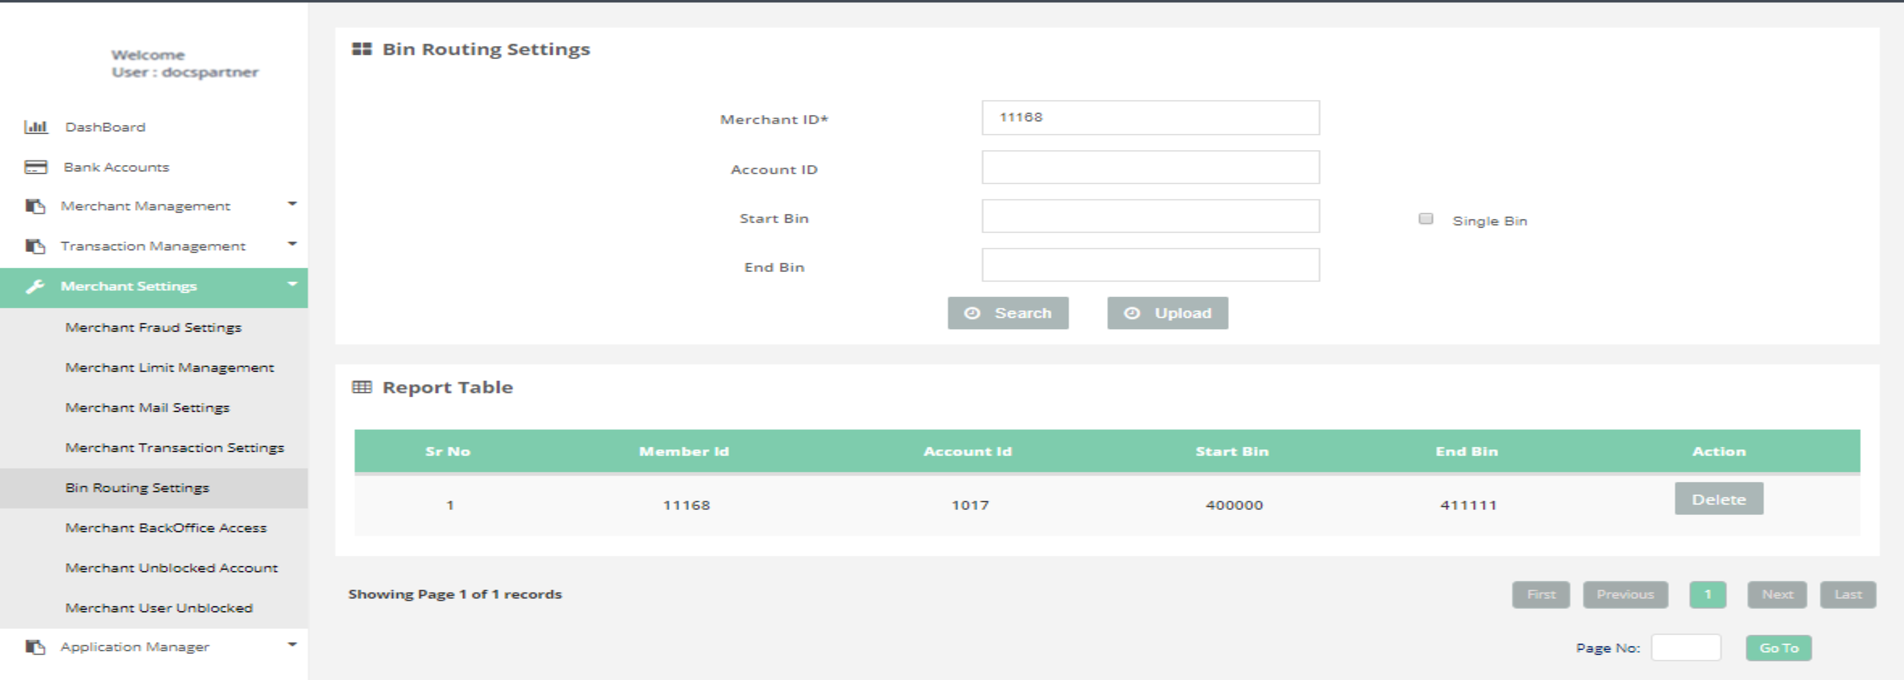Delete the routing record for member 11168

point(1718,499)
